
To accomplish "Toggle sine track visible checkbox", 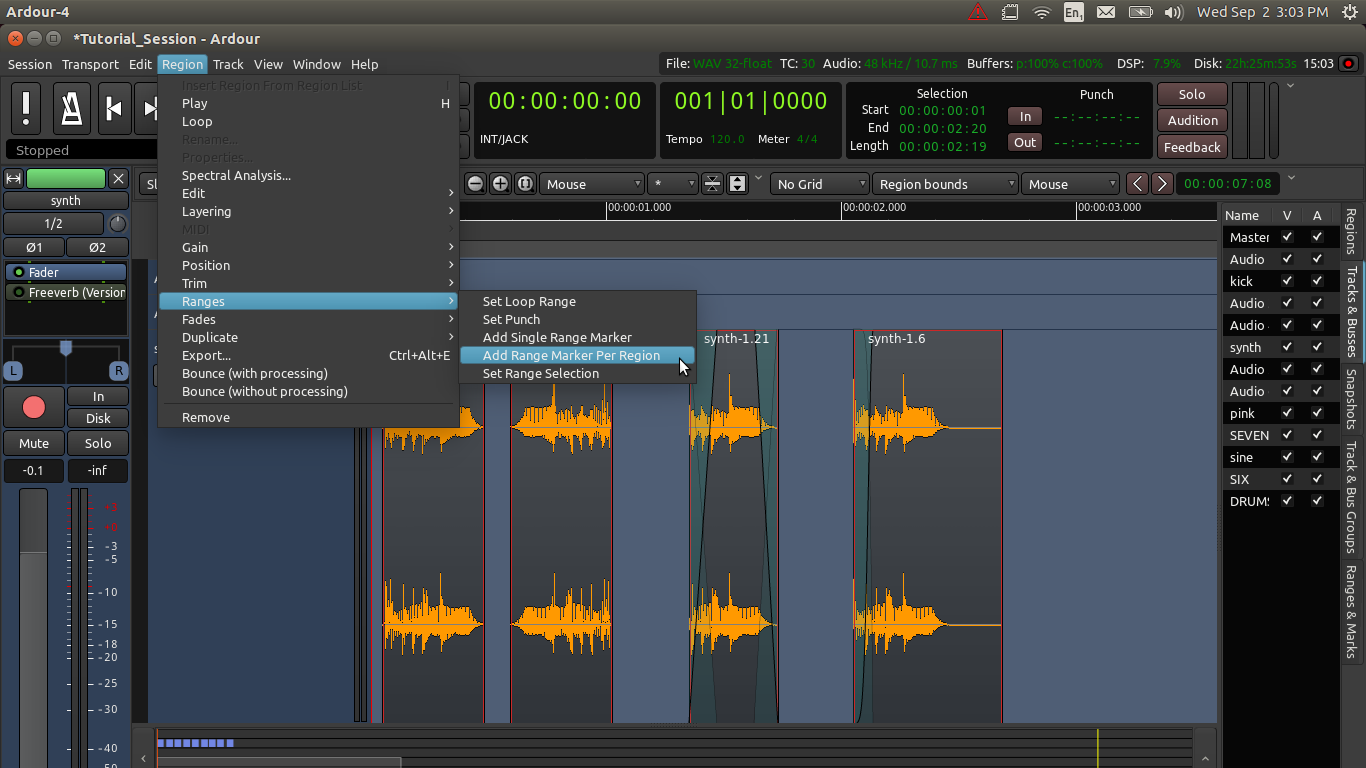I will (1287, 457).
